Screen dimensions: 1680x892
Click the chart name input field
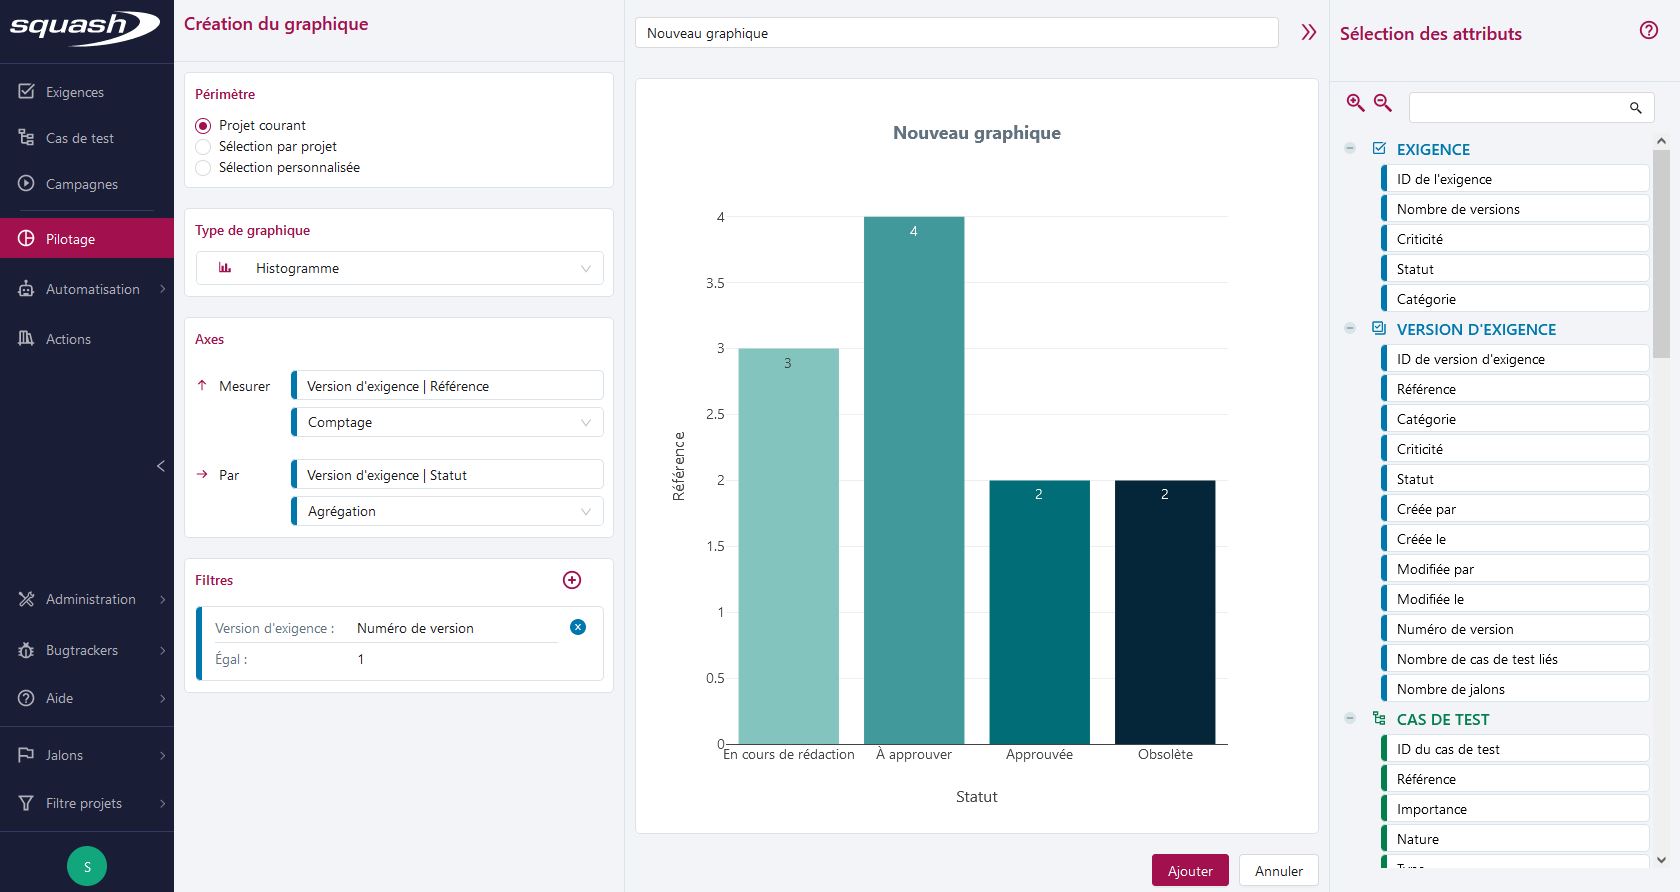pos(956,33)
